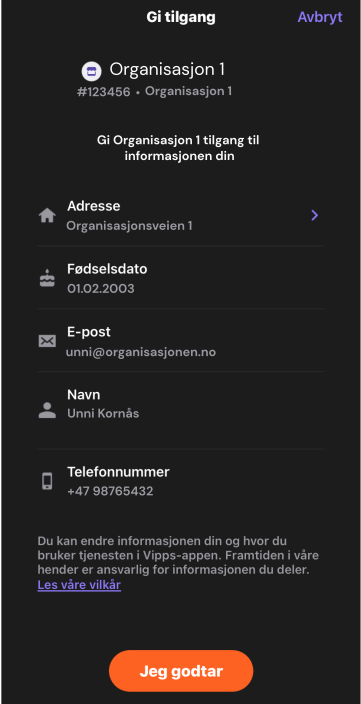Click the Telefonnummer label
This screenshot has height=704, width=361.
118,472
